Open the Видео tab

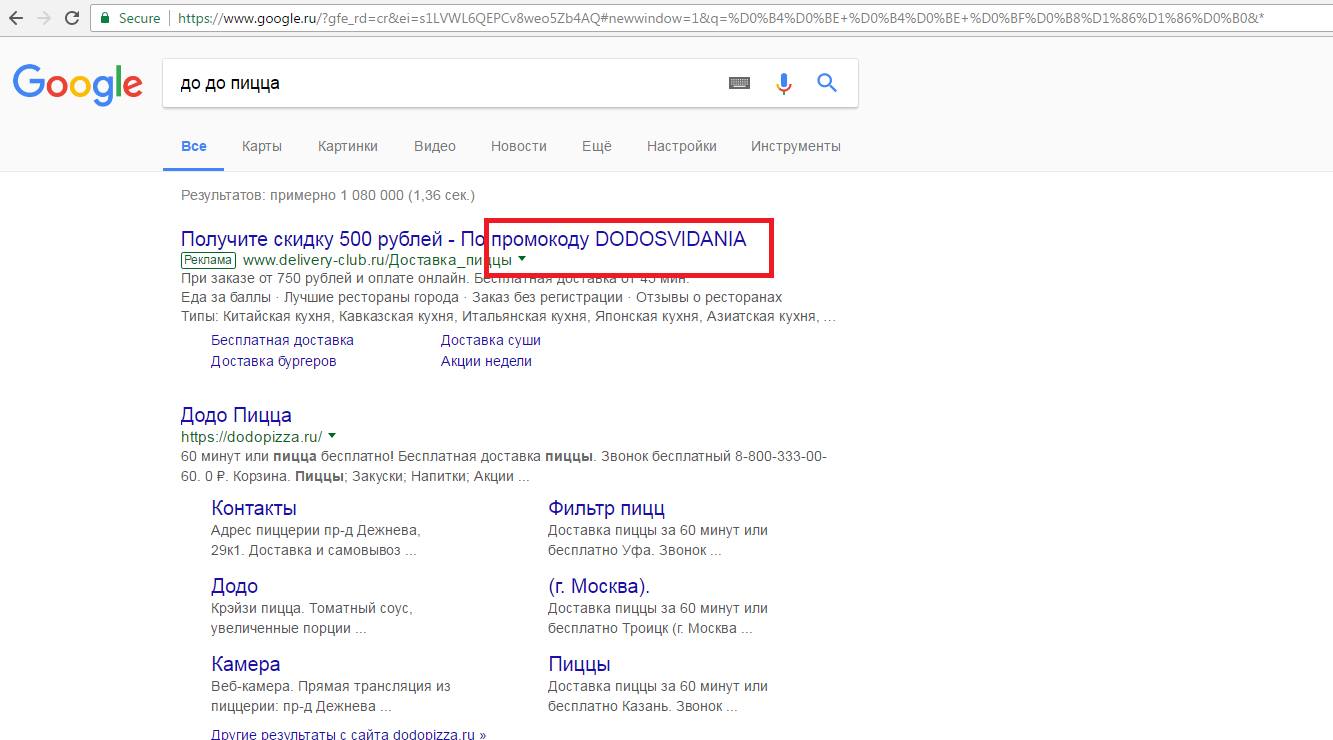pyautogui.click(x=435, y=146)
